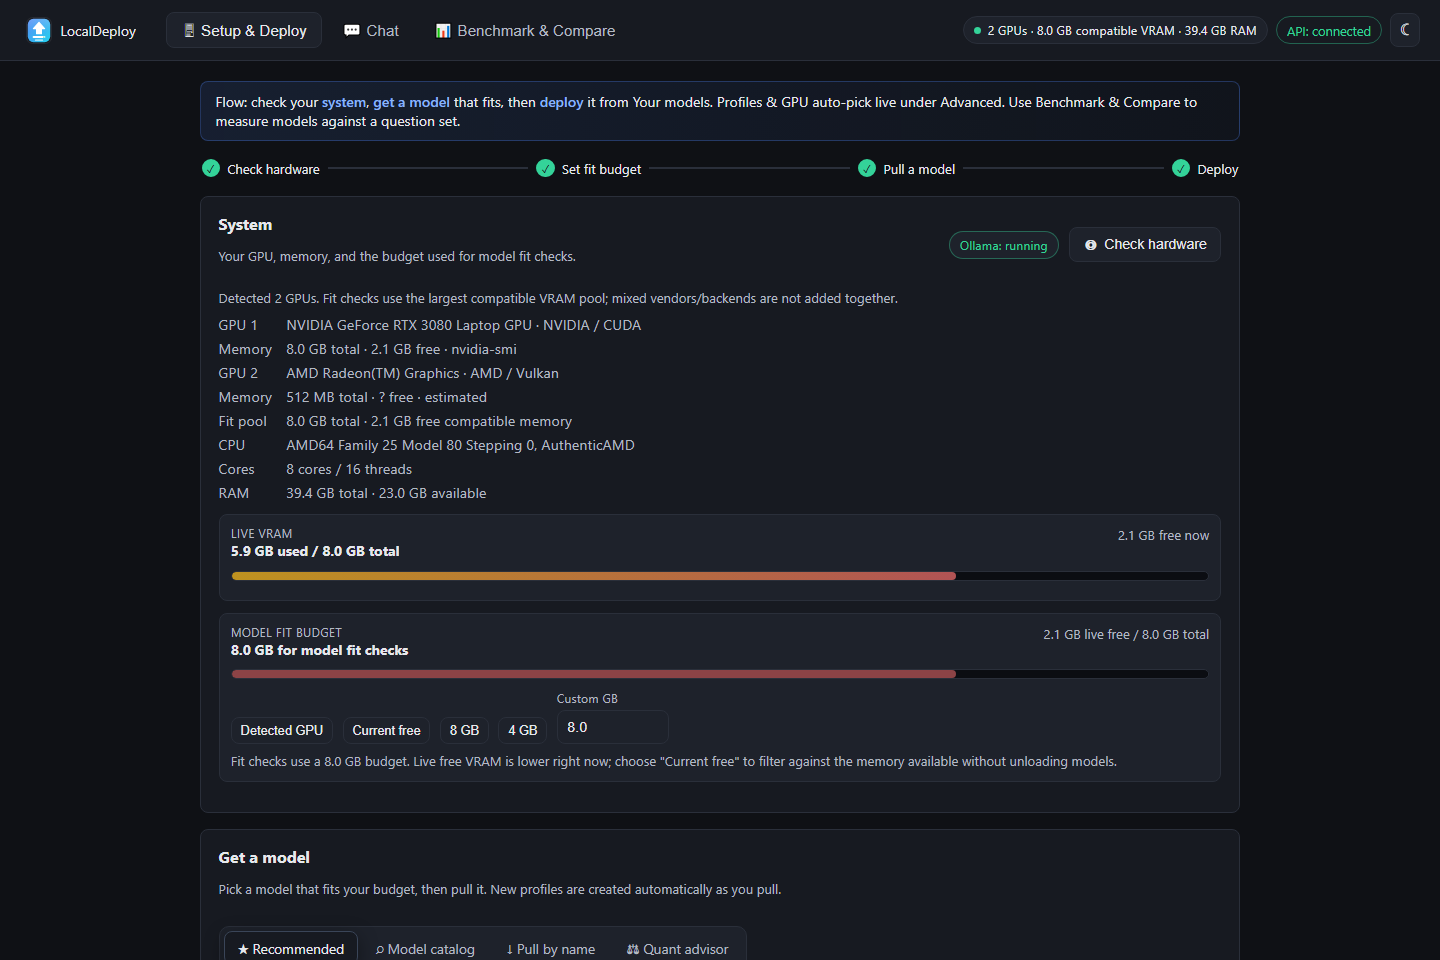Open the Quant advisor tab

(678, 949)
